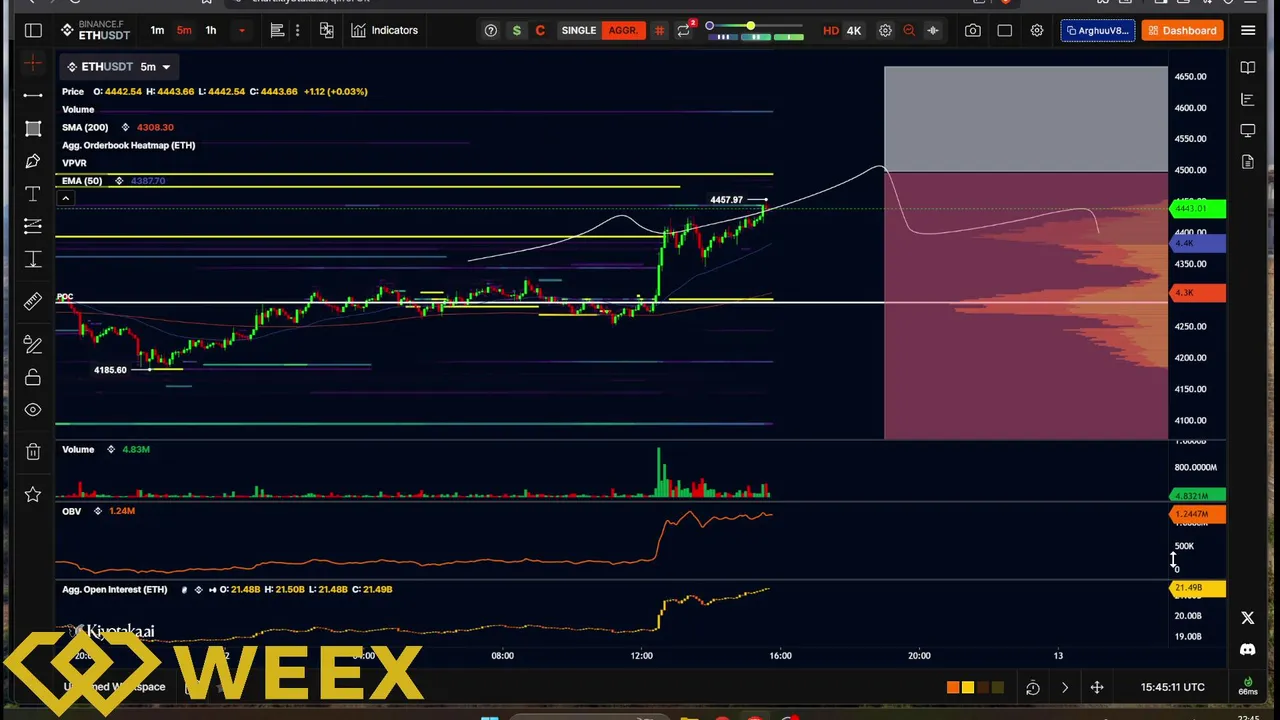Click the EMA (50) indicator label
The image size is (1280, 720).
[82, 181]
